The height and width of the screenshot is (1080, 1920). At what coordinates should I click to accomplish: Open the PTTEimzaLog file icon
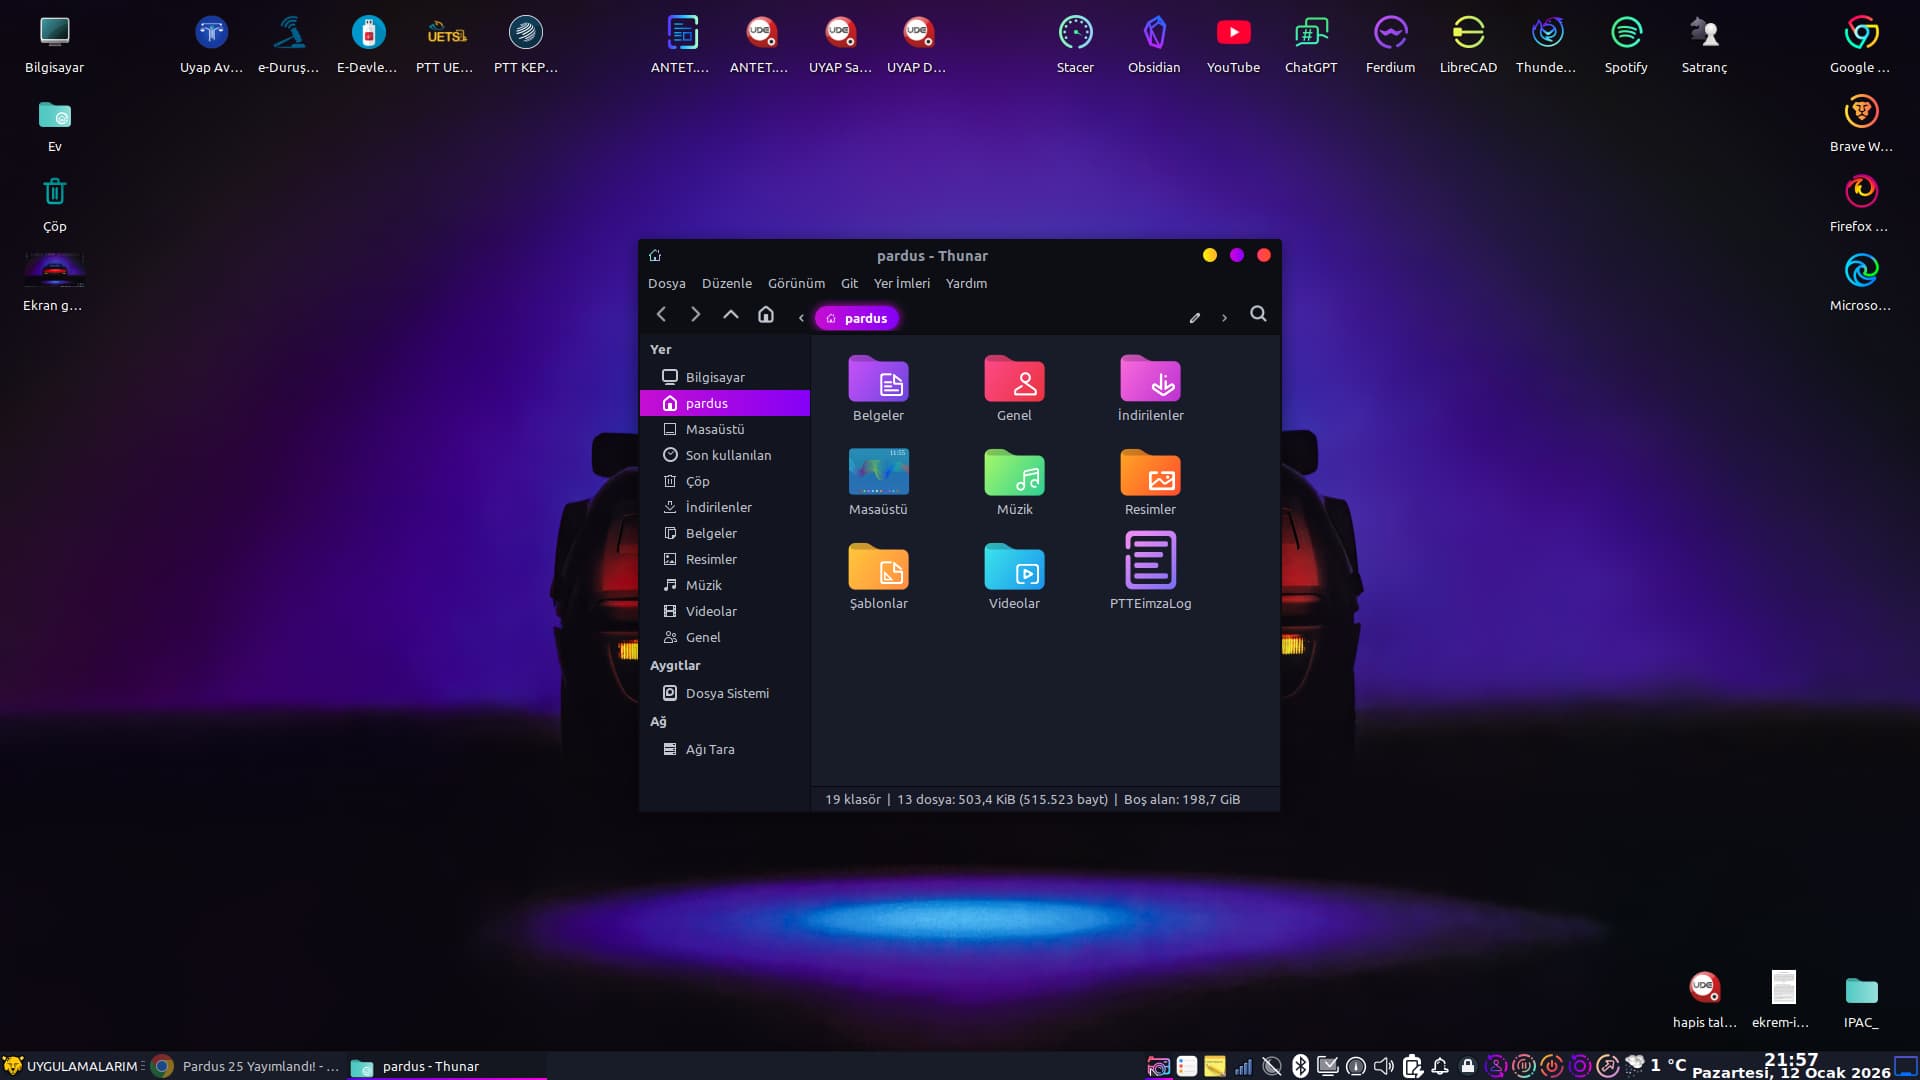click(1150, 561)
